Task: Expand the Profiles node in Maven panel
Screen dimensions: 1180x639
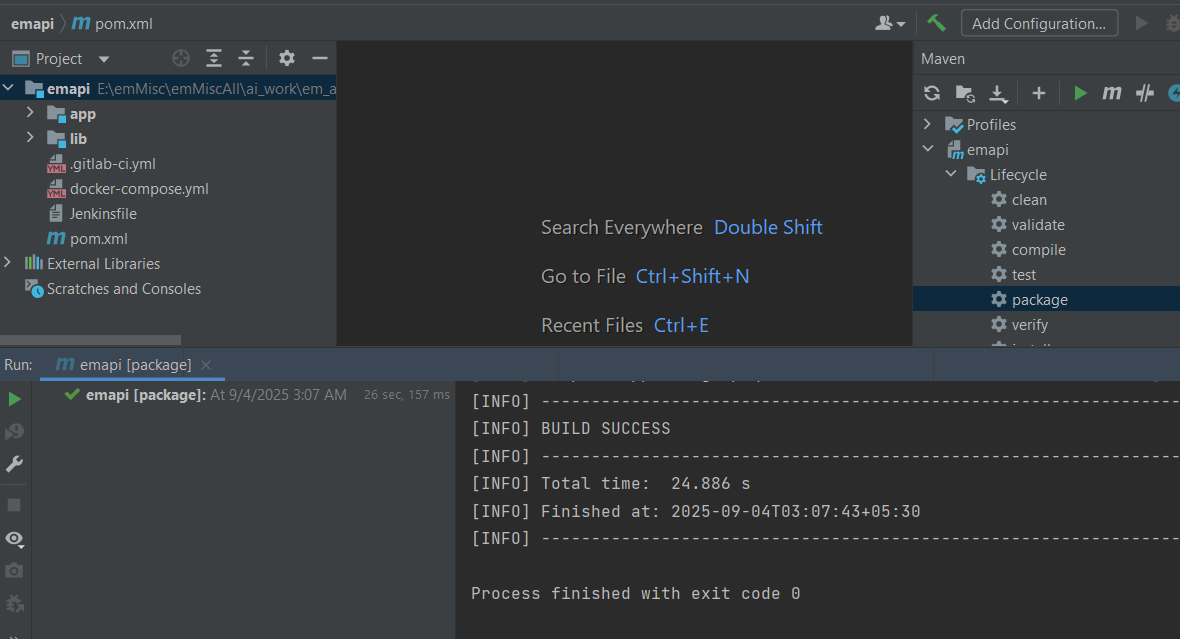Action: [x=927, y=123]
